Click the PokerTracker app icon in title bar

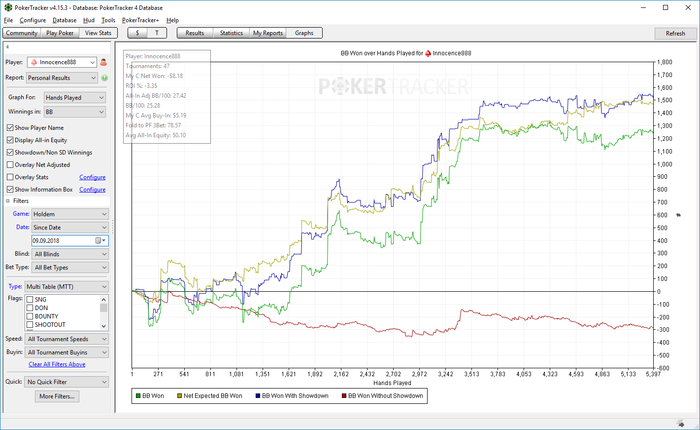pos(8,8)
